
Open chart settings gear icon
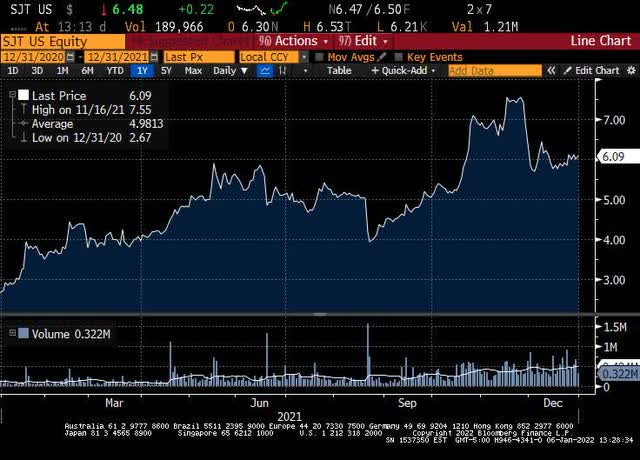tap(631, 71)
